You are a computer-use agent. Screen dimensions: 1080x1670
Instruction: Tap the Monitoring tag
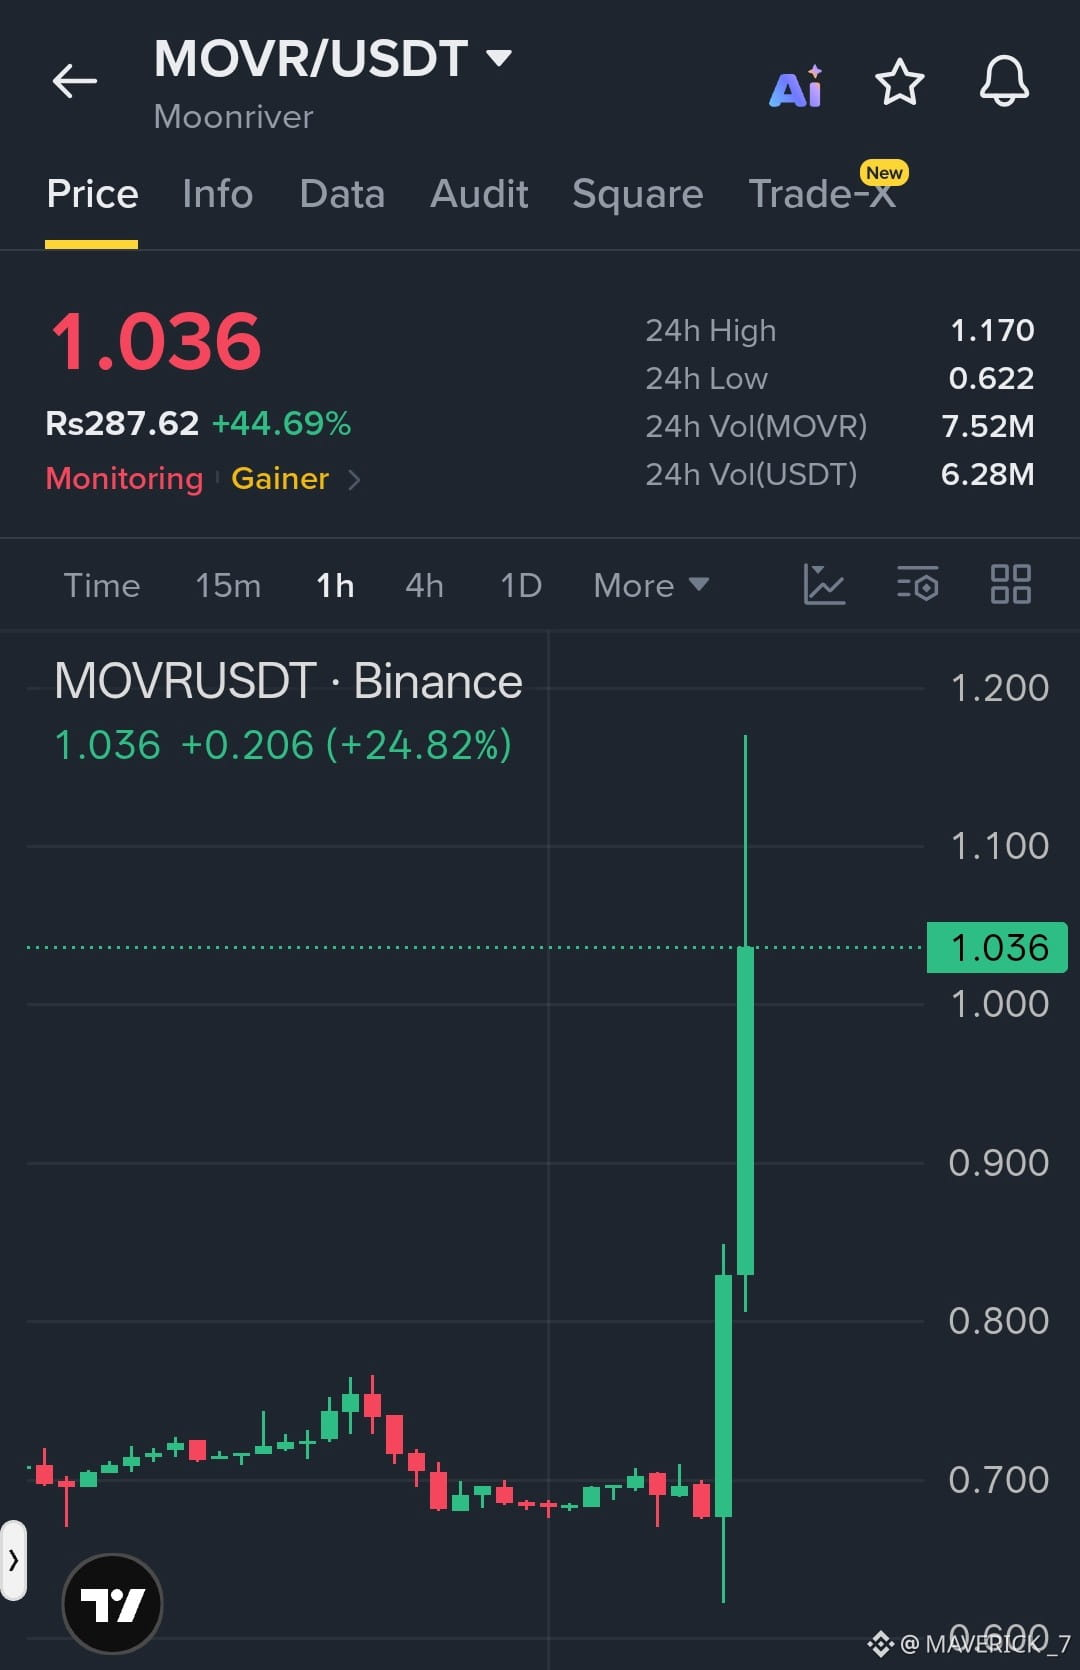[124, 478]
